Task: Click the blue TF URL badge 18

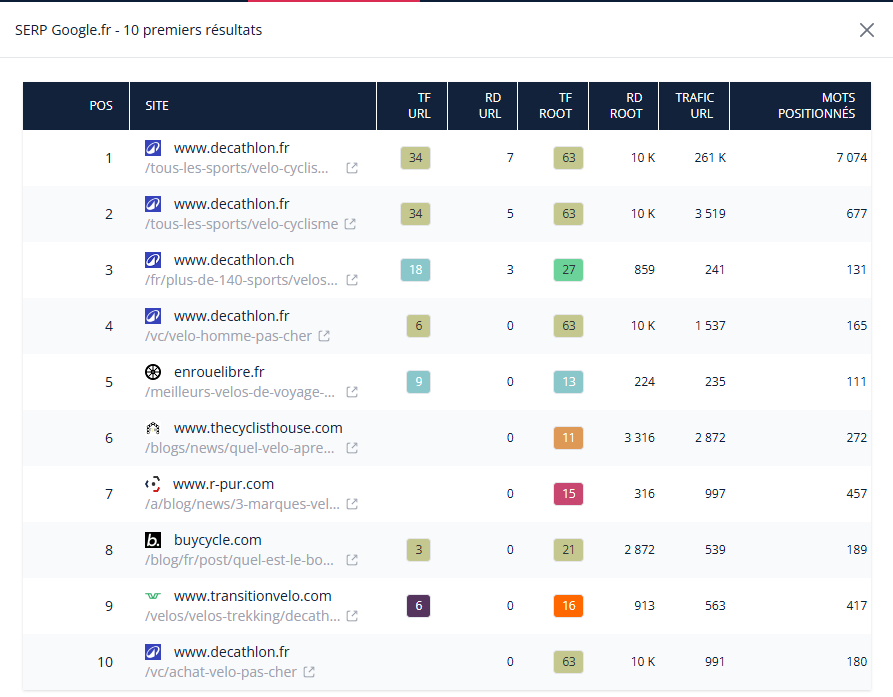Action: tap(416, 270)
